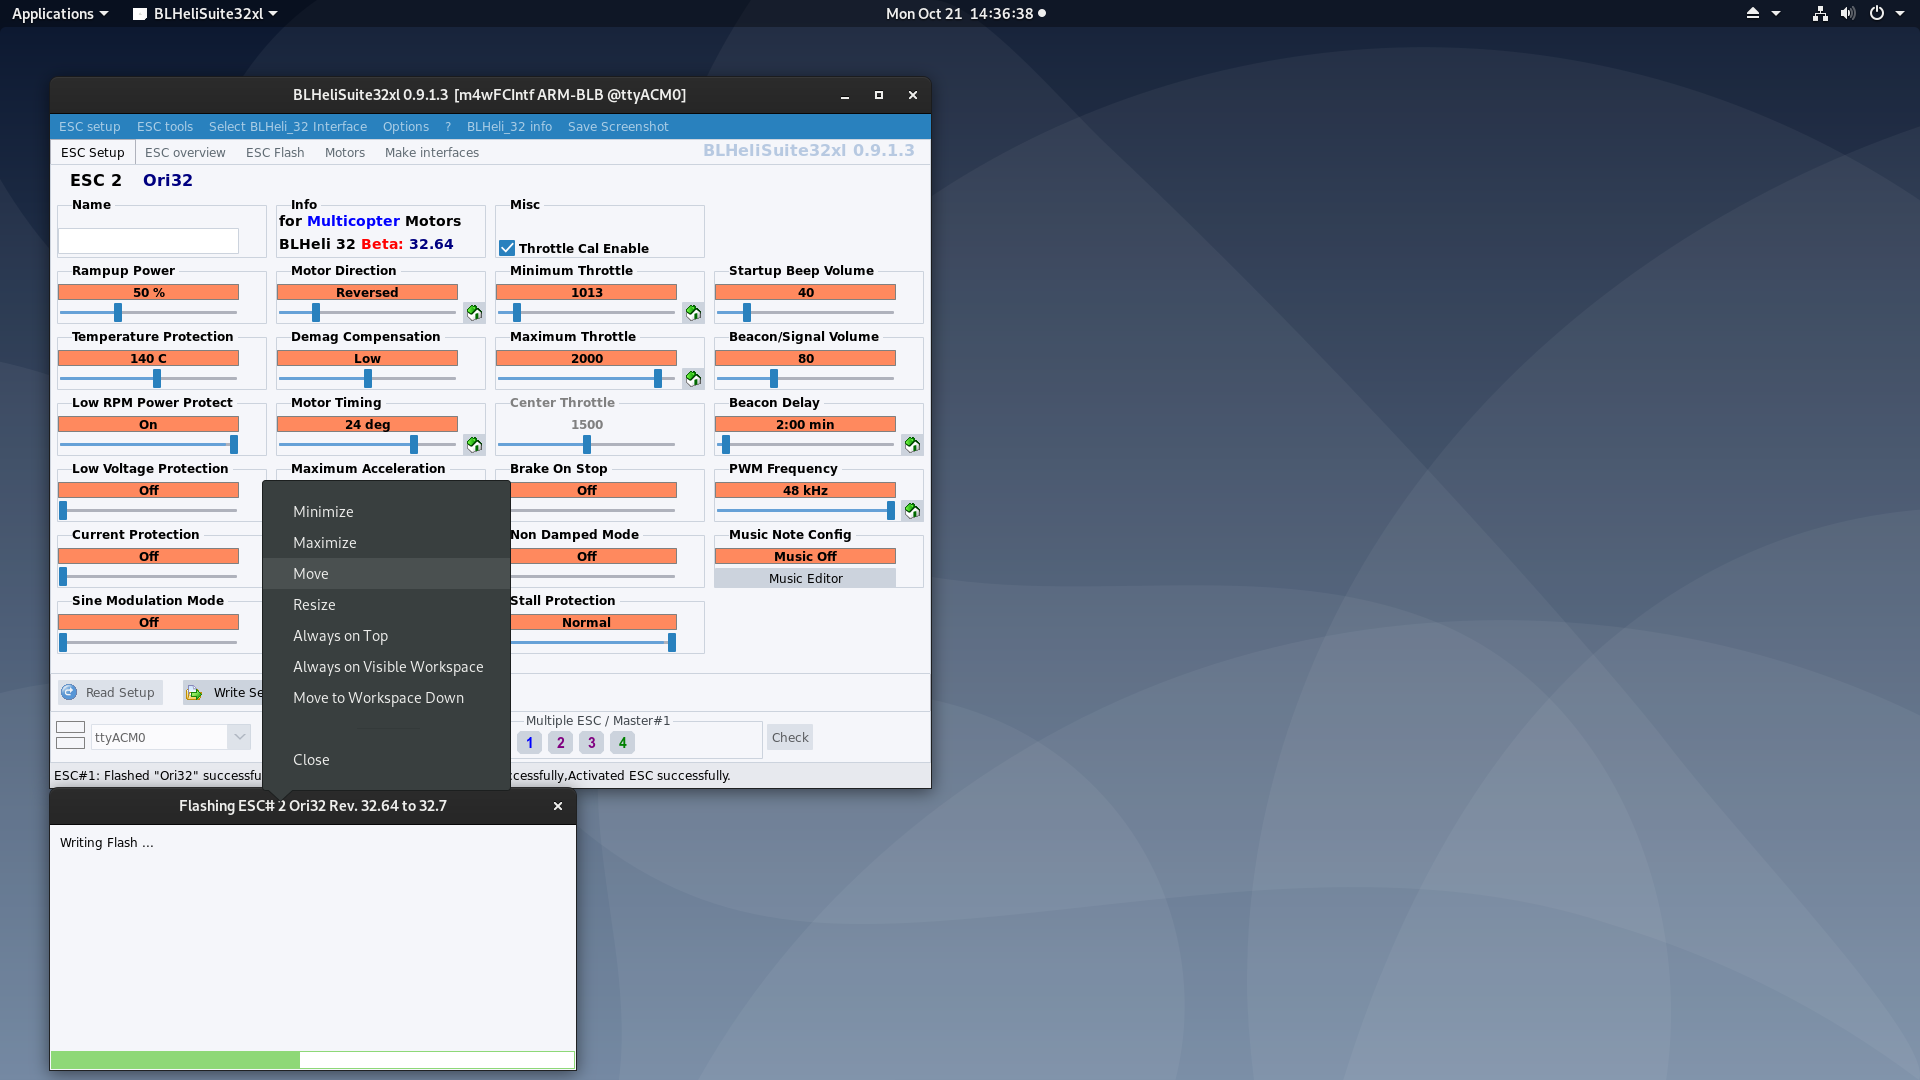
Task: Click the Demag Compensation slider
Action: pyautogui.click(x=367, y=379)
